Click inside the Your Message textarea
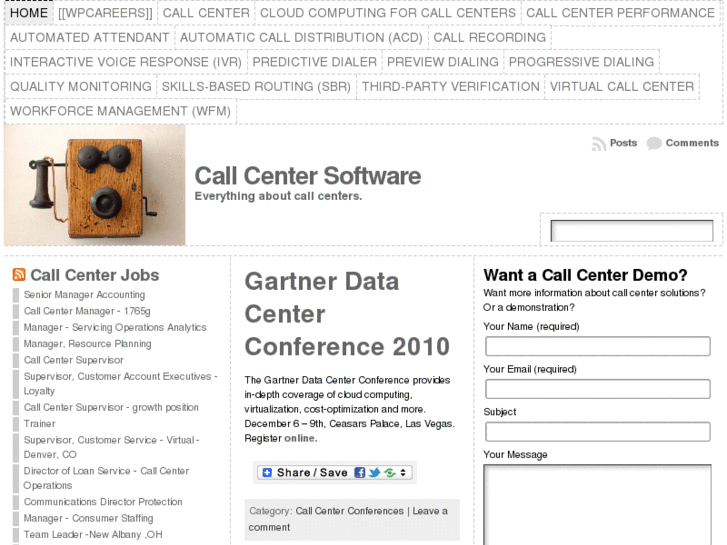The width and height of the screenshot is (727, 545). coord(598,505)
